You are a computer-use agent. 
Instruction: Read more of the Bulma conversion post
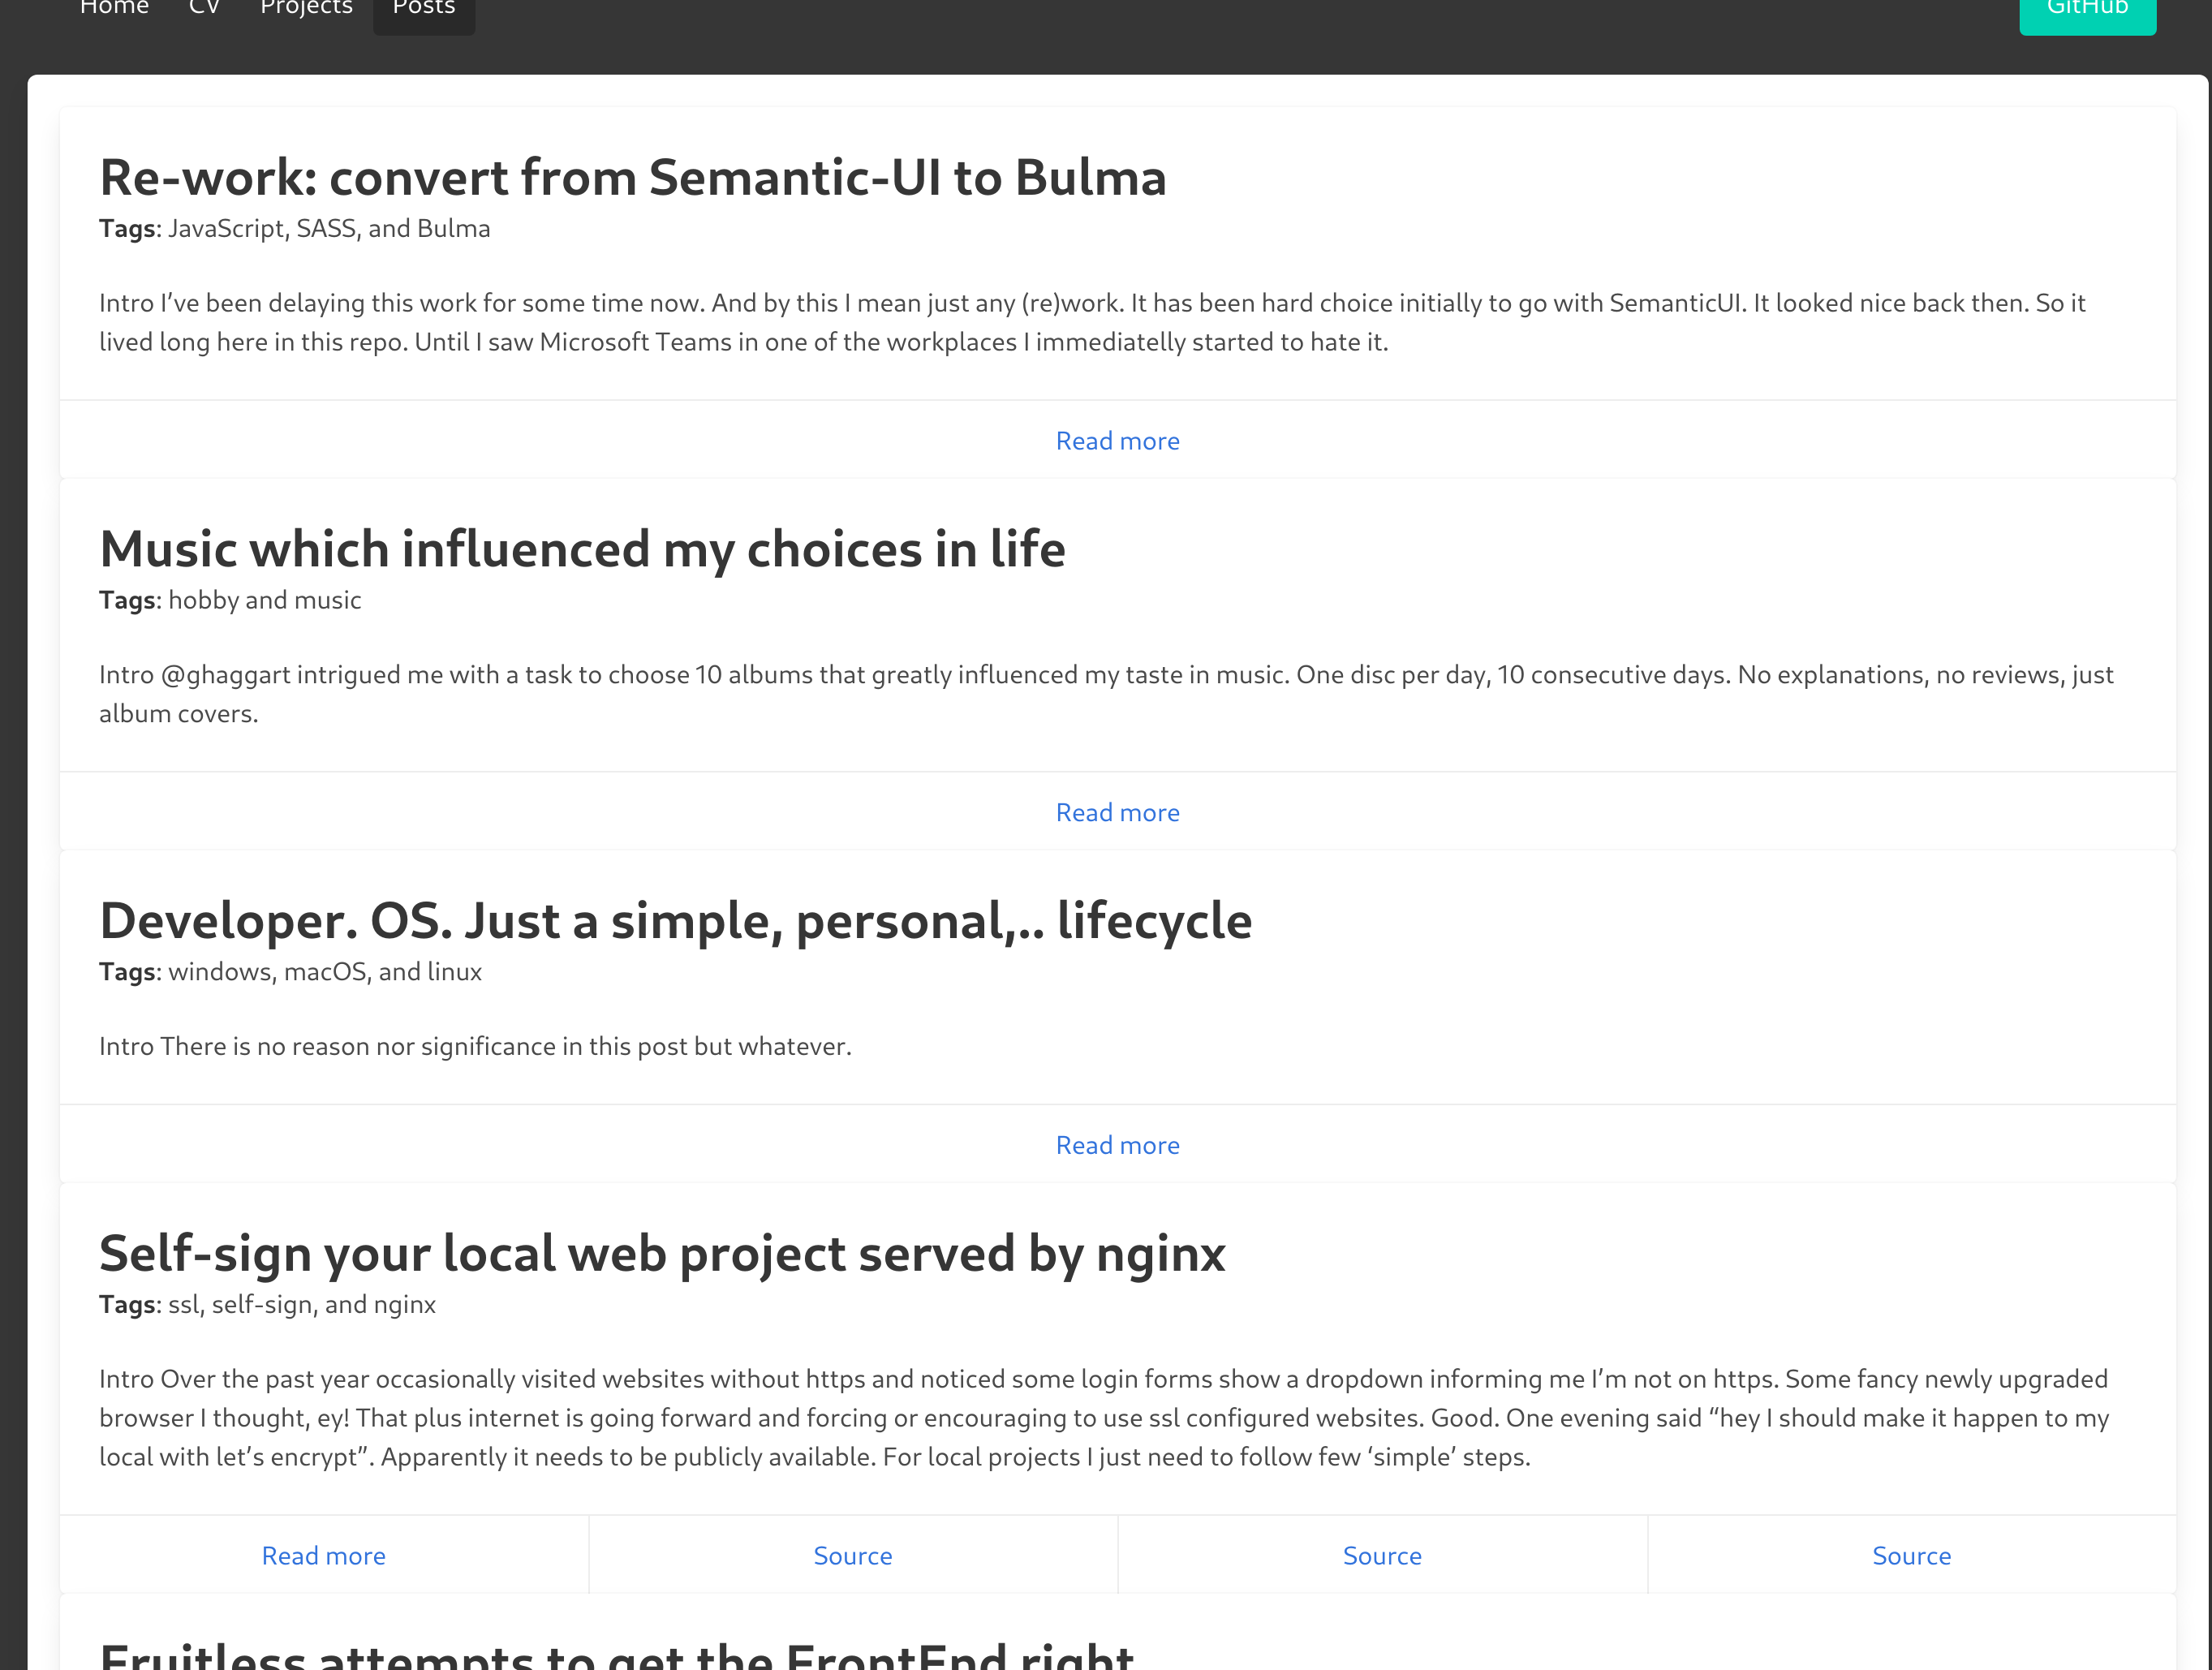tap(1117, 441)
